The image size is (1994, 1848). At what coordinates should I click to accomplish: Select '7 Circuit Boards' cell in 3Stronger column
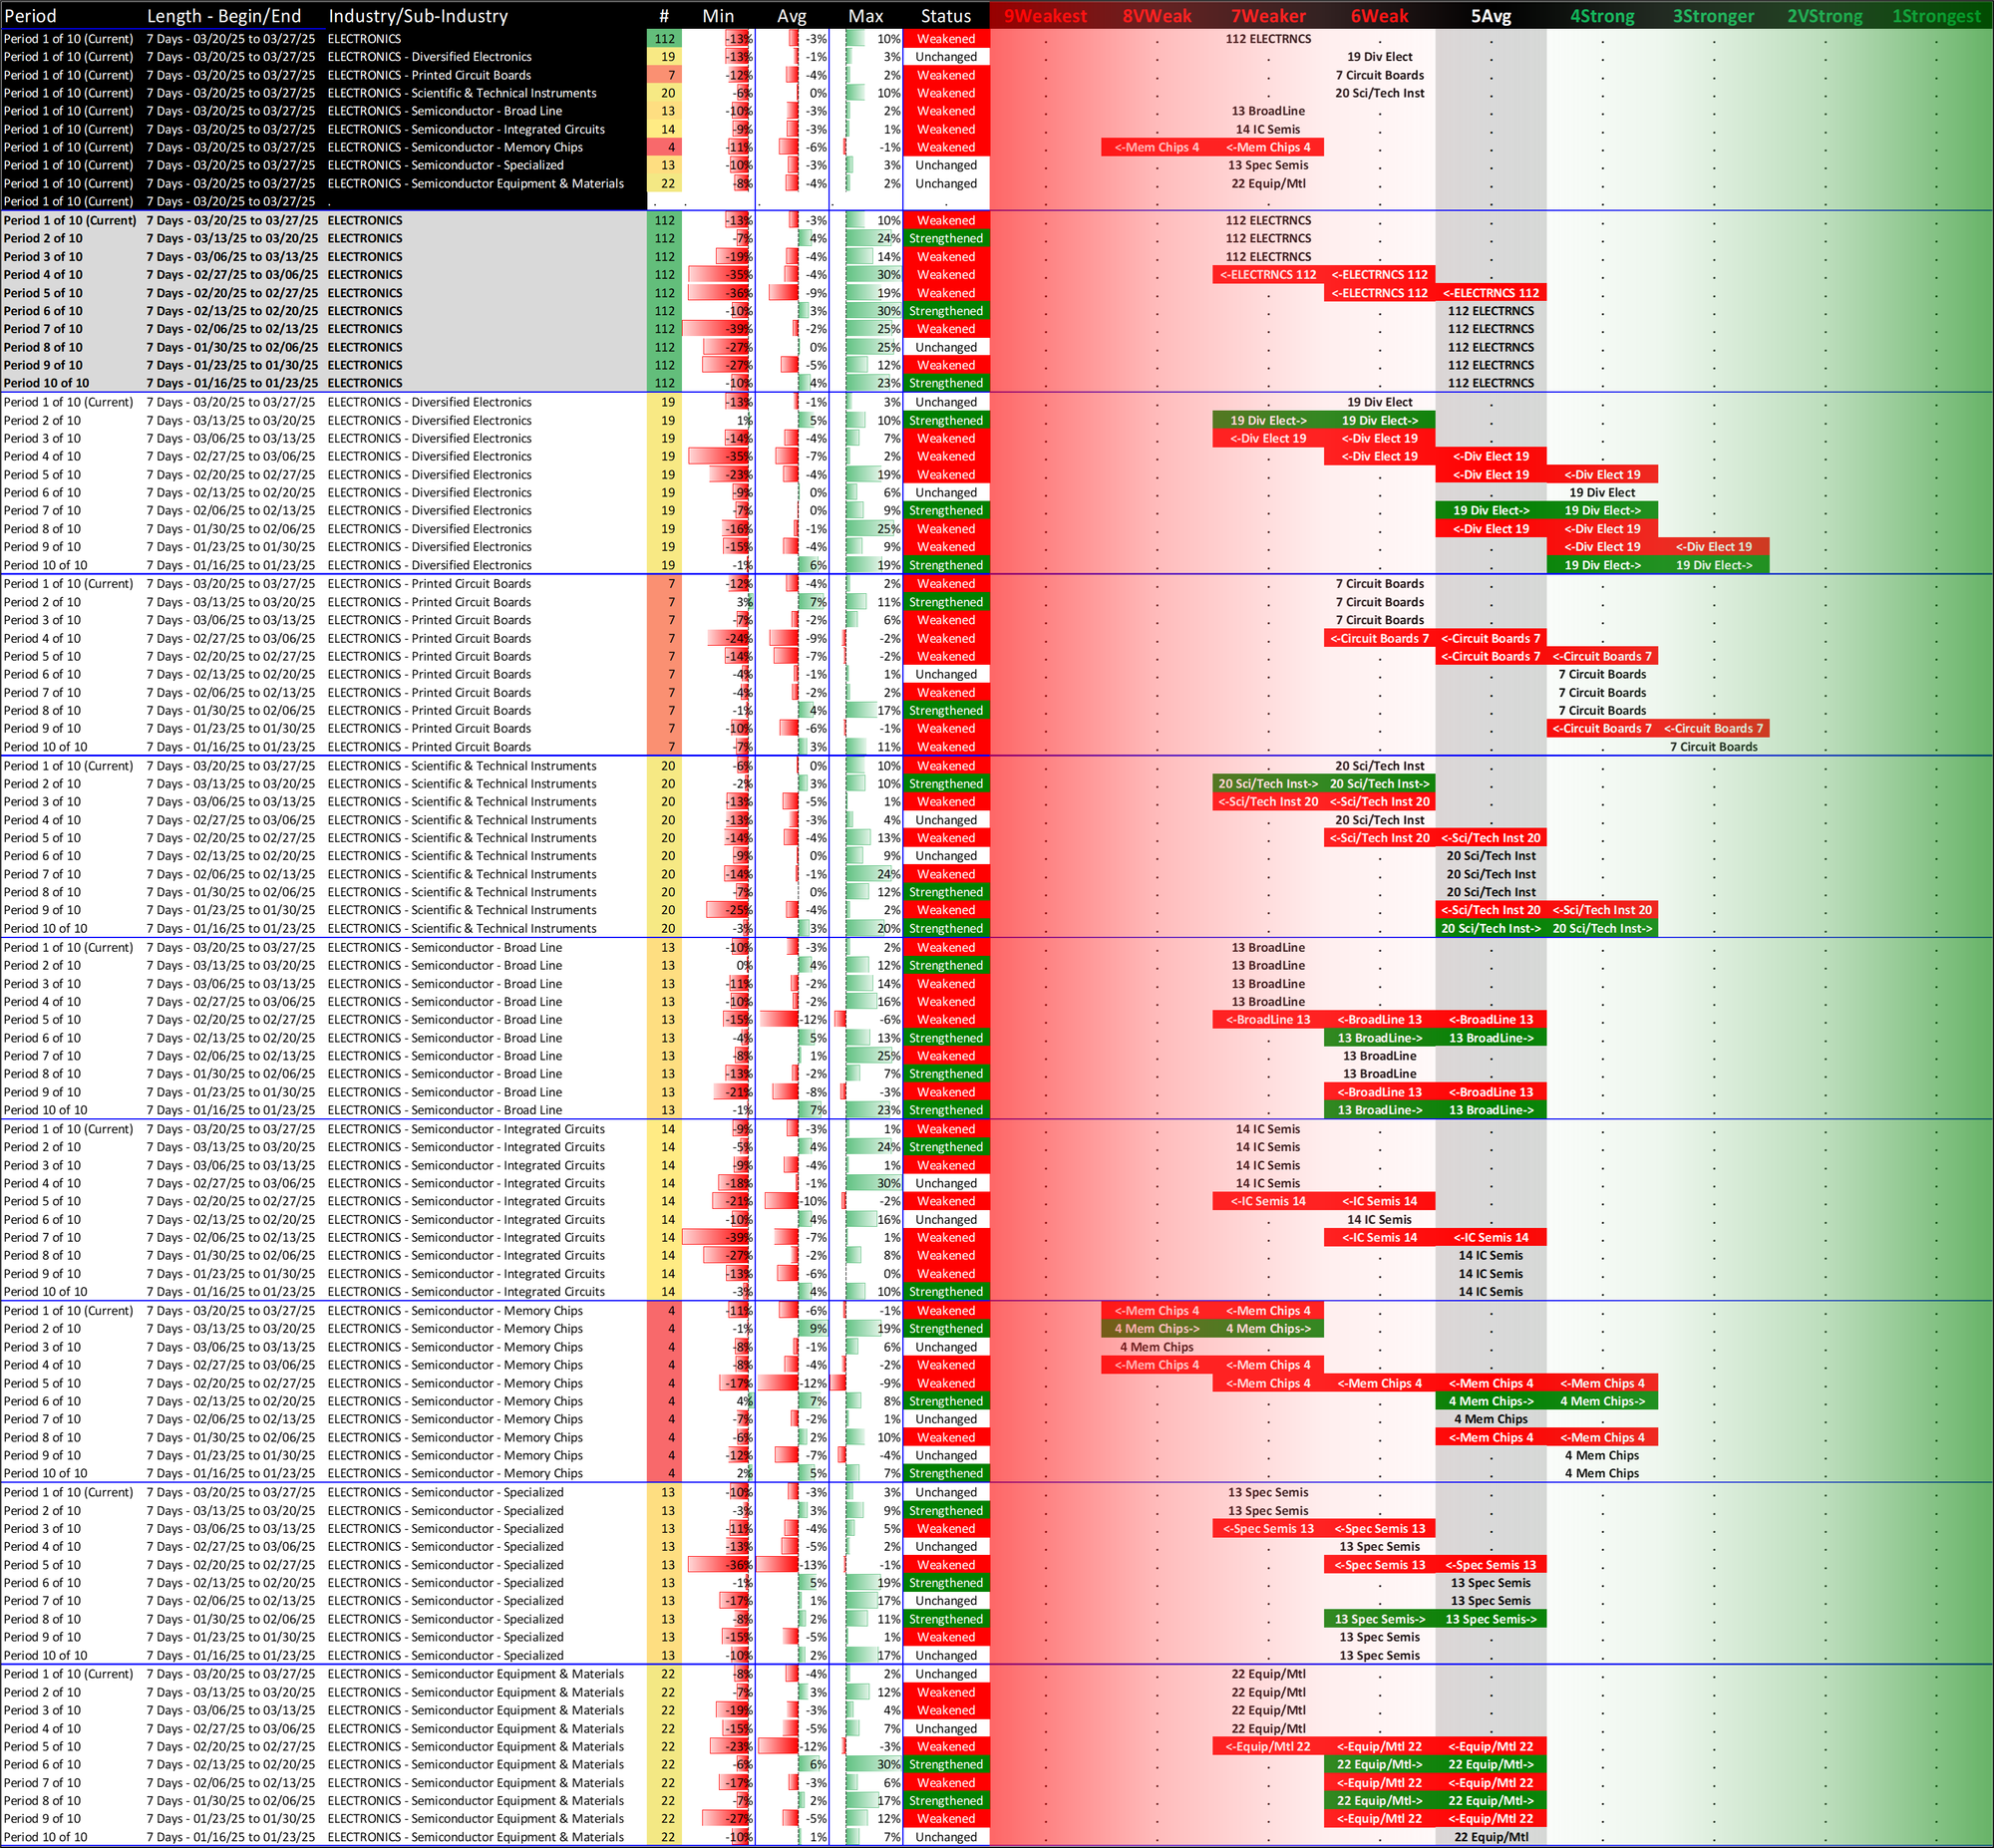pos(1713,747)
